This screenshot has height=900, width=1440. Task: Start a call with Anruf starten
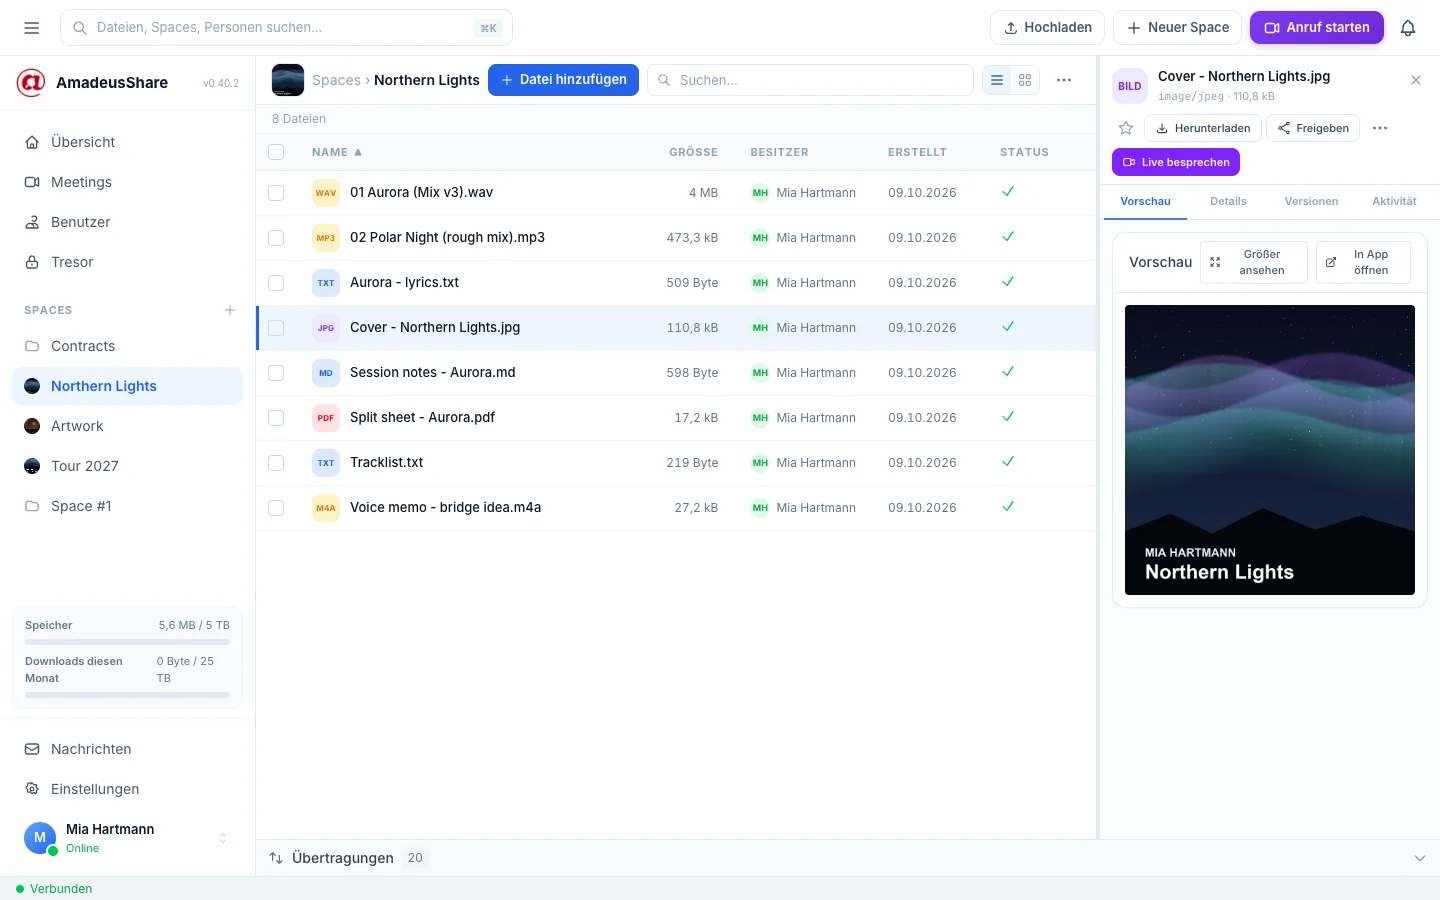pos(1317,28)
